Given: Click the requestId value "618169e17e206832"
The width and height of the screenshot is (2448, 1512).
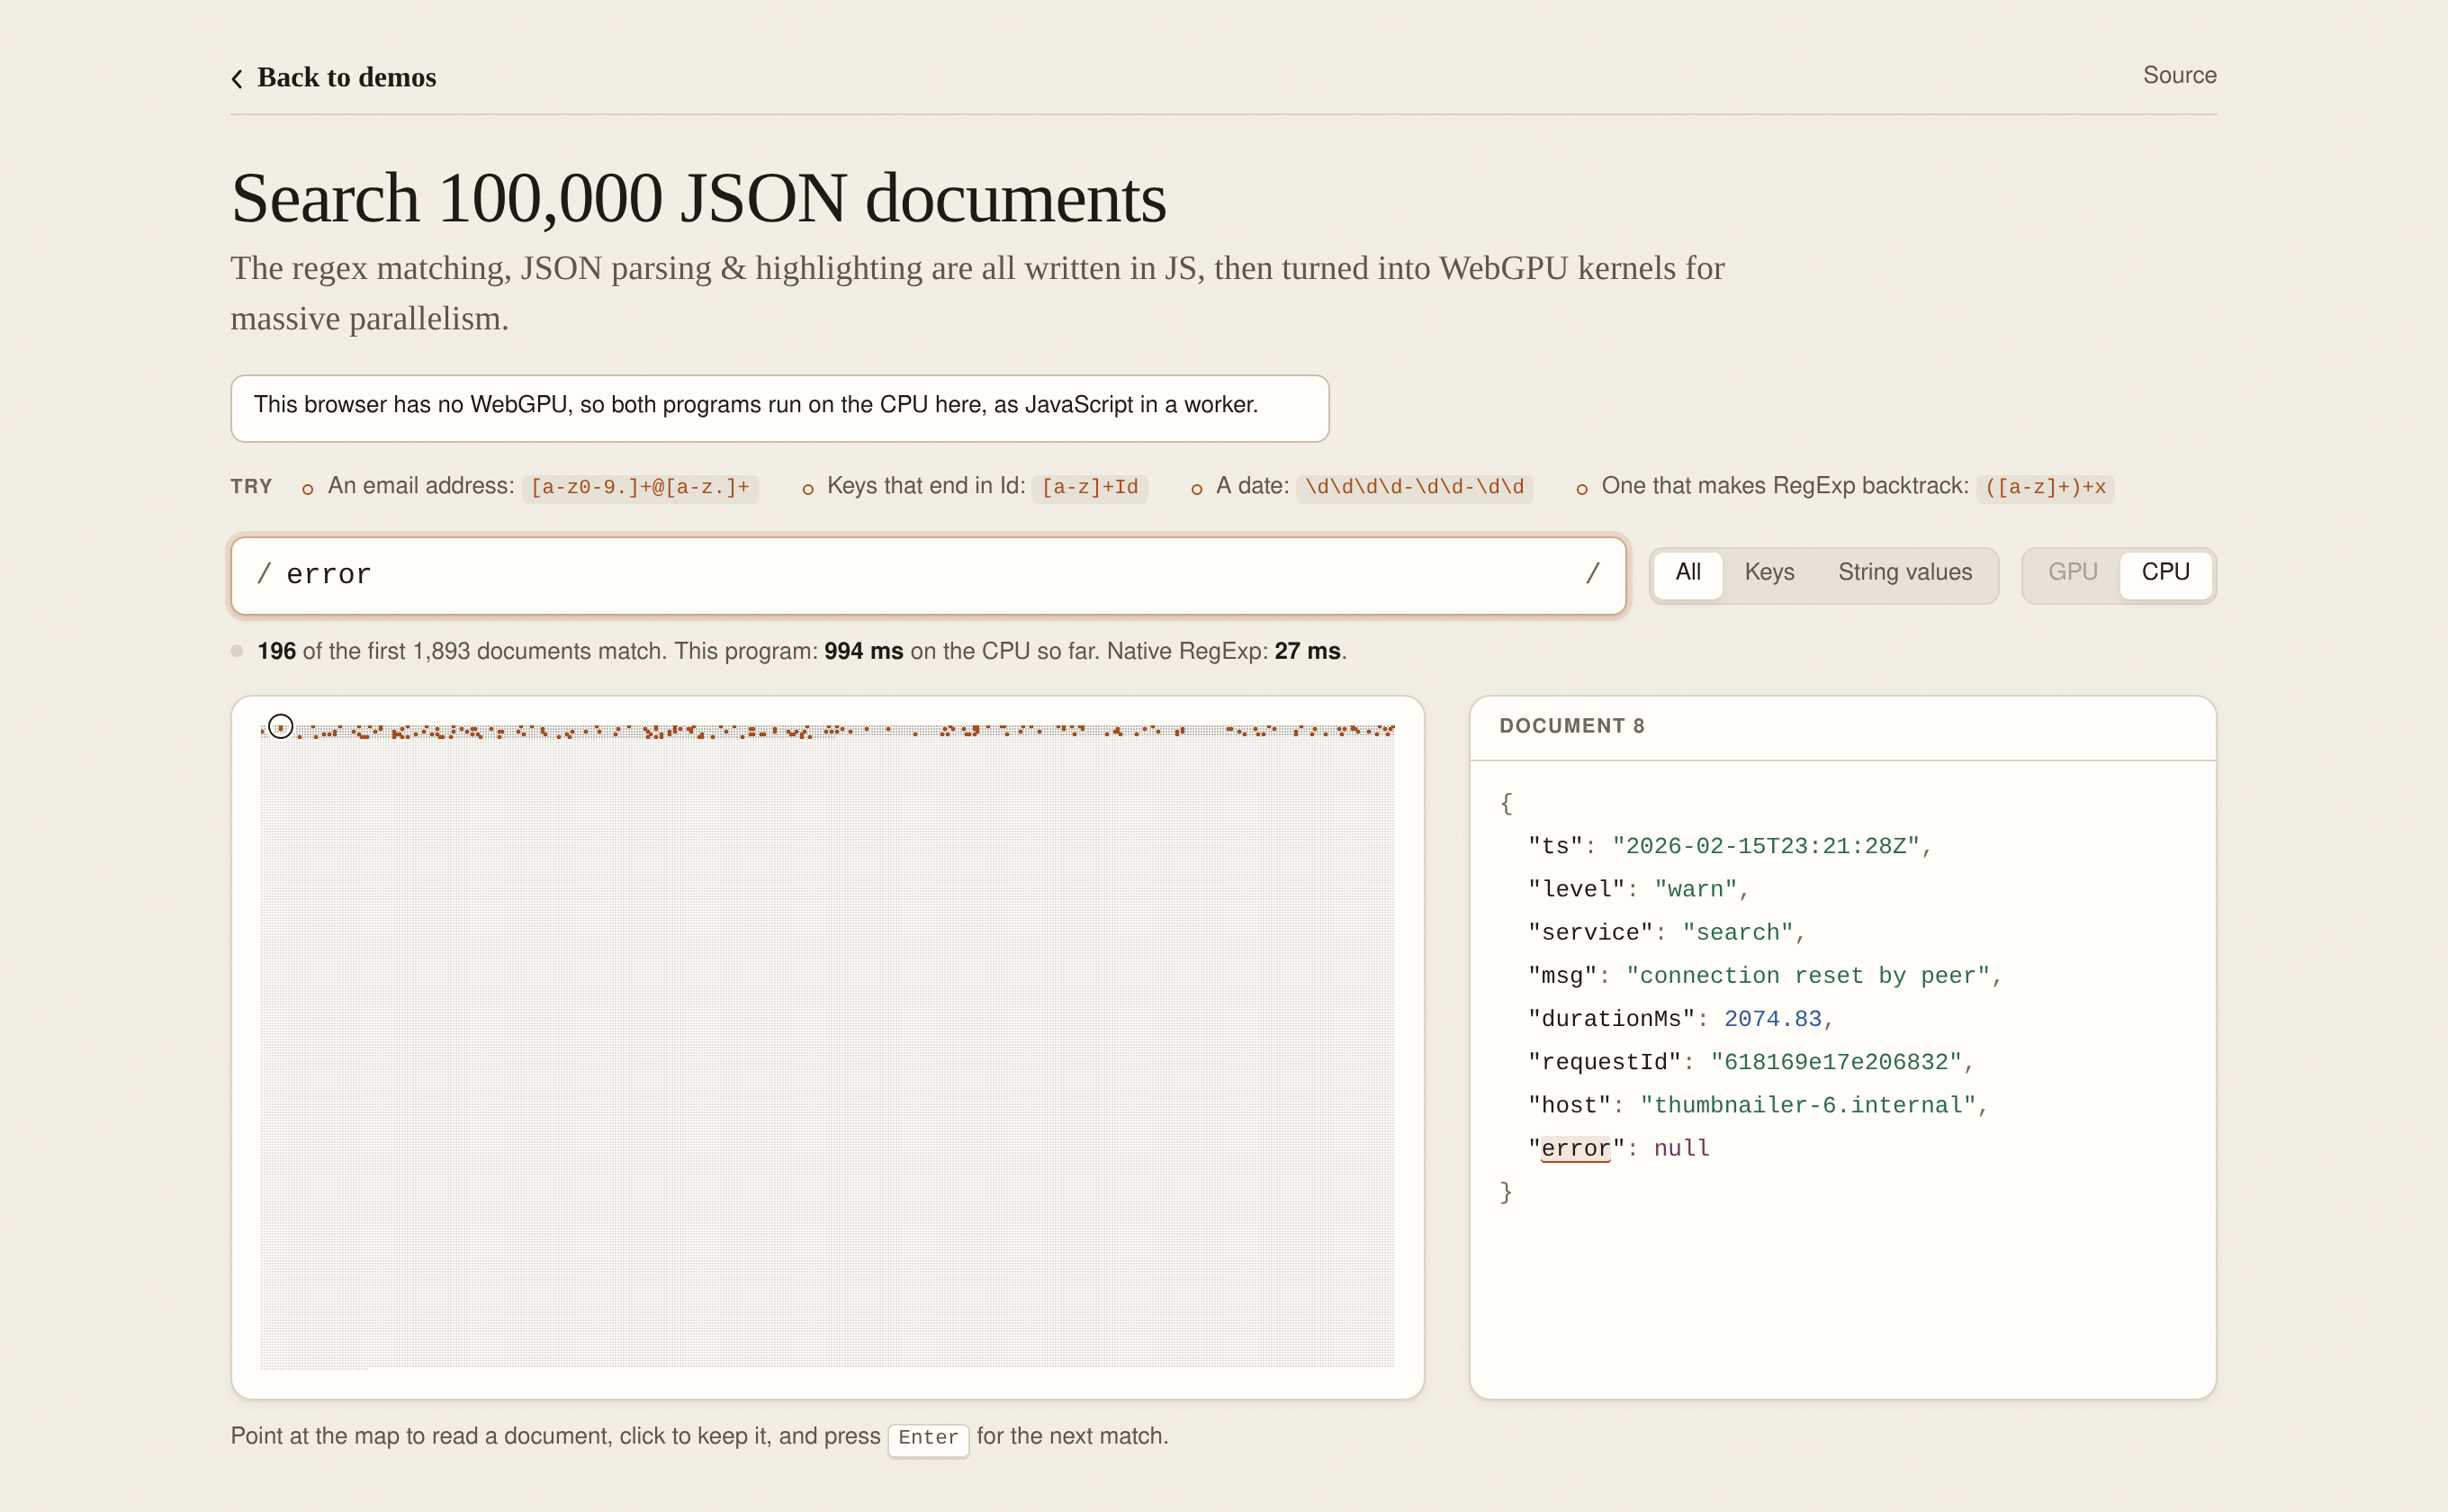Looking at the screenshot, I should (1836, 1062).
